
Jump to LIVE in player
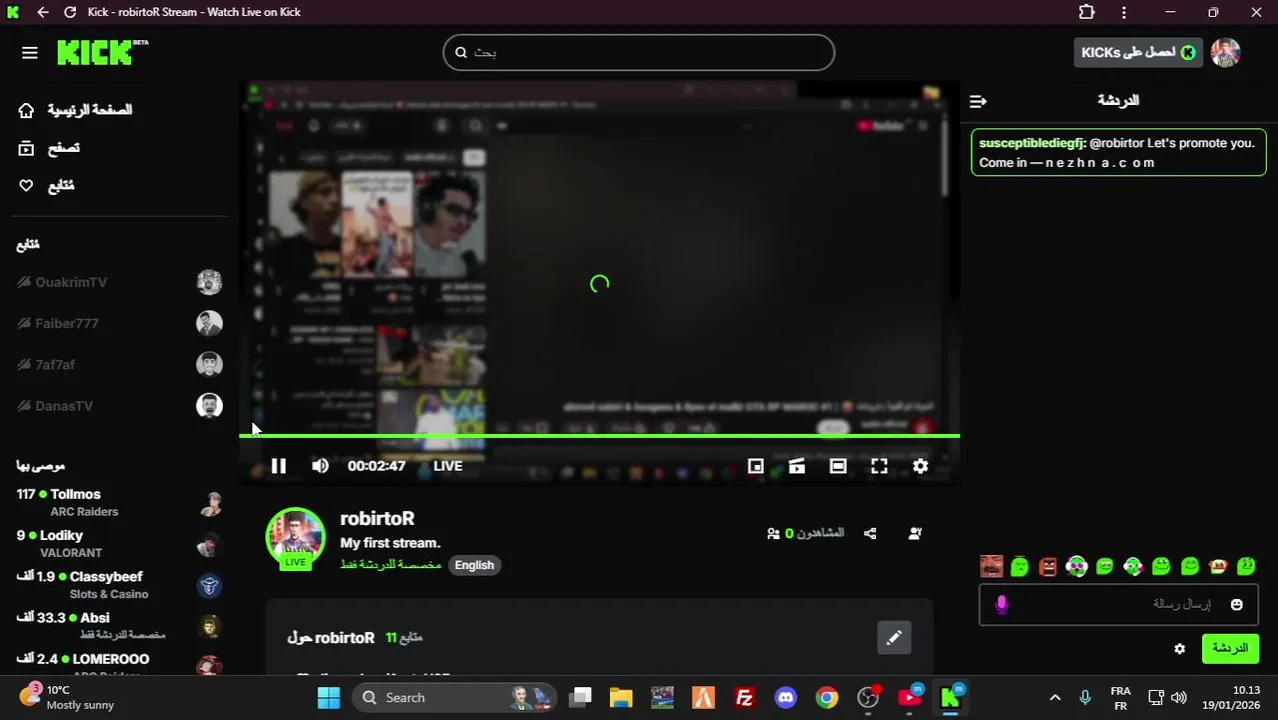pyautogui.click(x=448, y=466)
